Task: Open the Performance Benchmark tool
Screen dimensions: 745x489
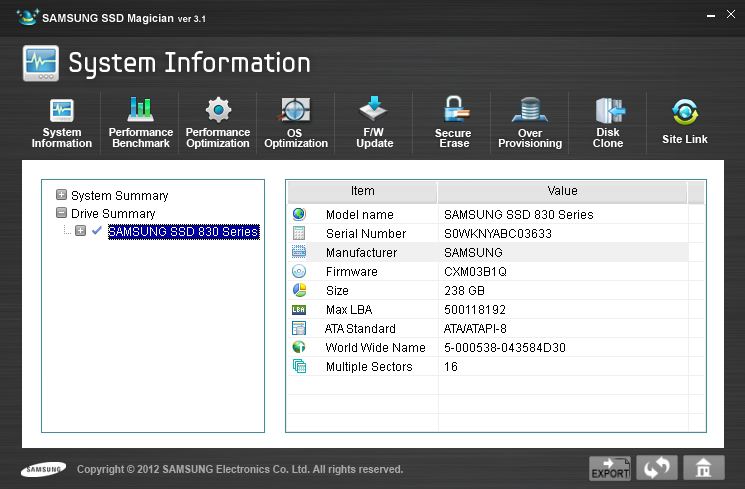Action: click(141, 122)
